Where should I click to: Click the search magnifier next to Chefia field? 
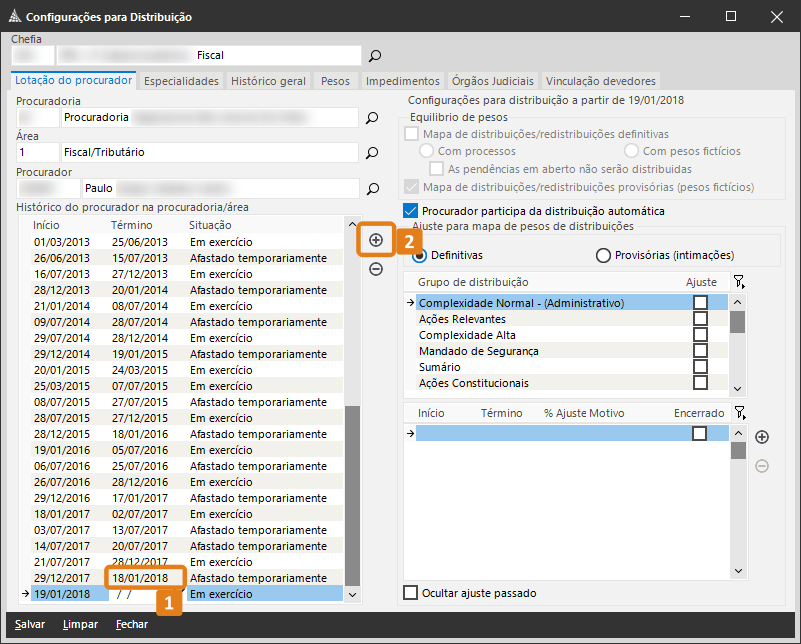click(375, 55)
